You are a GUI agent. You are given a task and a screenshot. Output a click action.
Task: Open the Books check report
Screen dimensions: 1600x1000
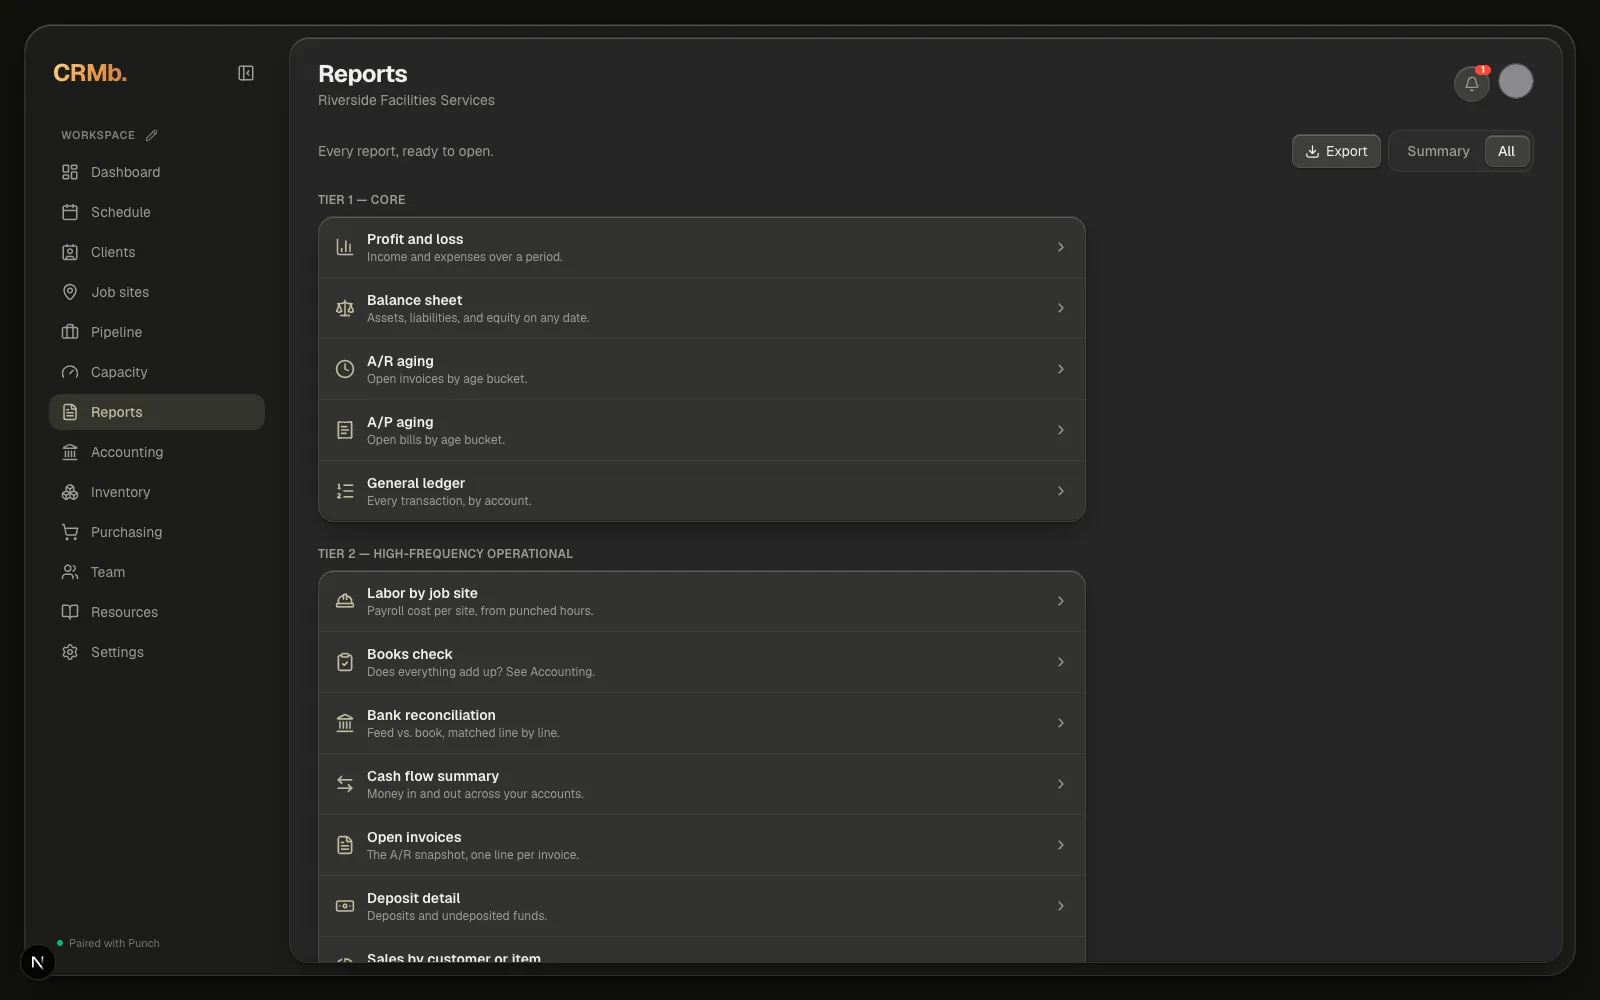coord(701,662)
